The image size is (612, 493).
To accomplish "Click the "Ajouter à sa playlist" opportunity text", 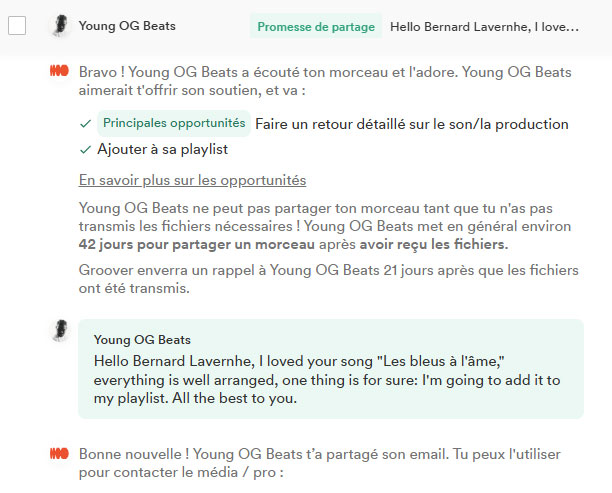I will [163, 149].
